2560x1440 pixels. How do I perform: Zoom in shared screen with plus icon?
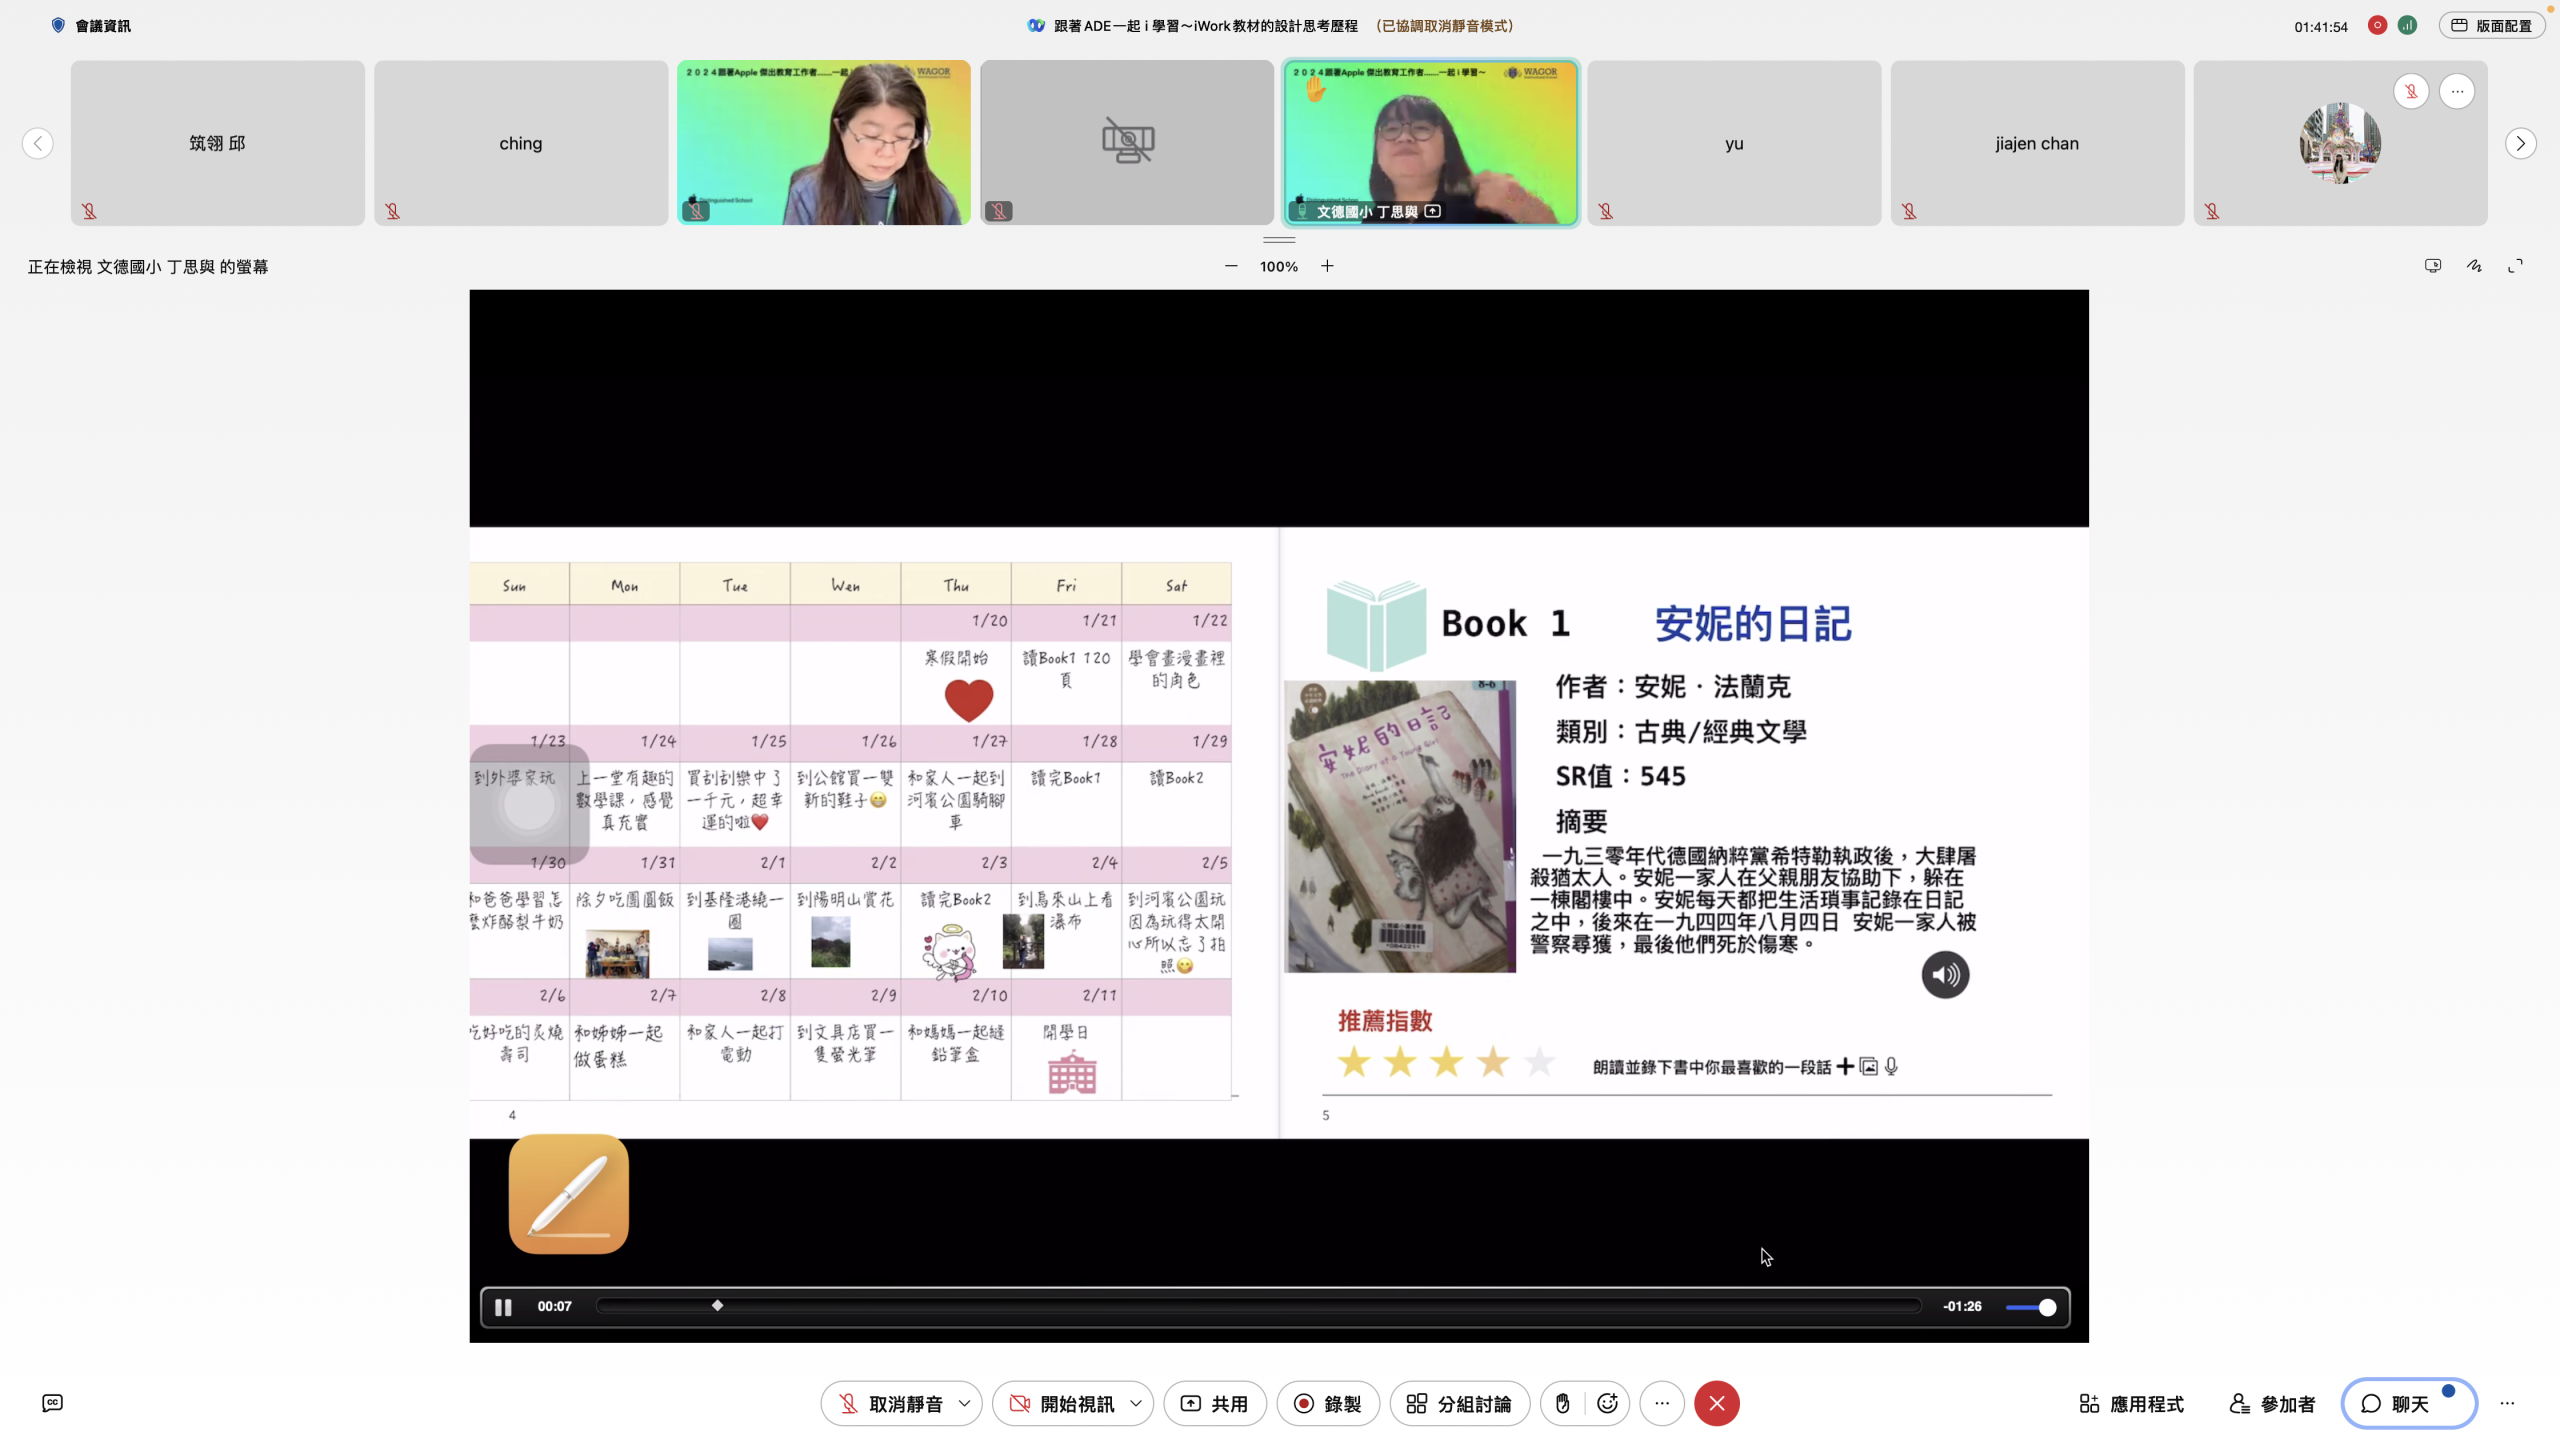[1327, 266]
